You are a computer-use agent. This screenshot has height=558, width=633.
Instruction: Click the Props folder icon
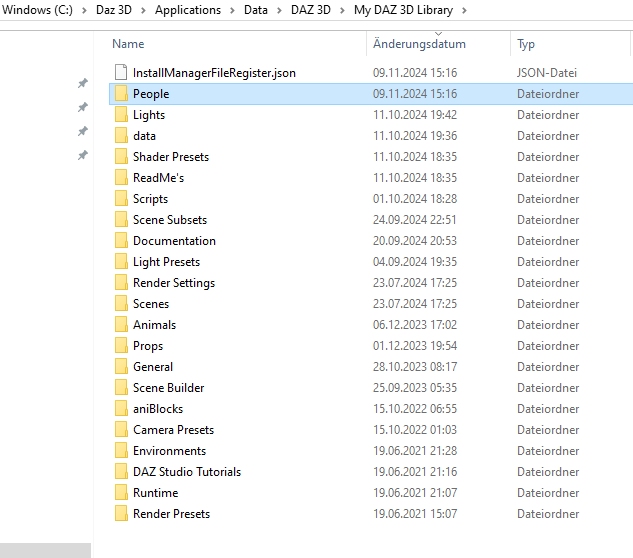tap(121, 346)
